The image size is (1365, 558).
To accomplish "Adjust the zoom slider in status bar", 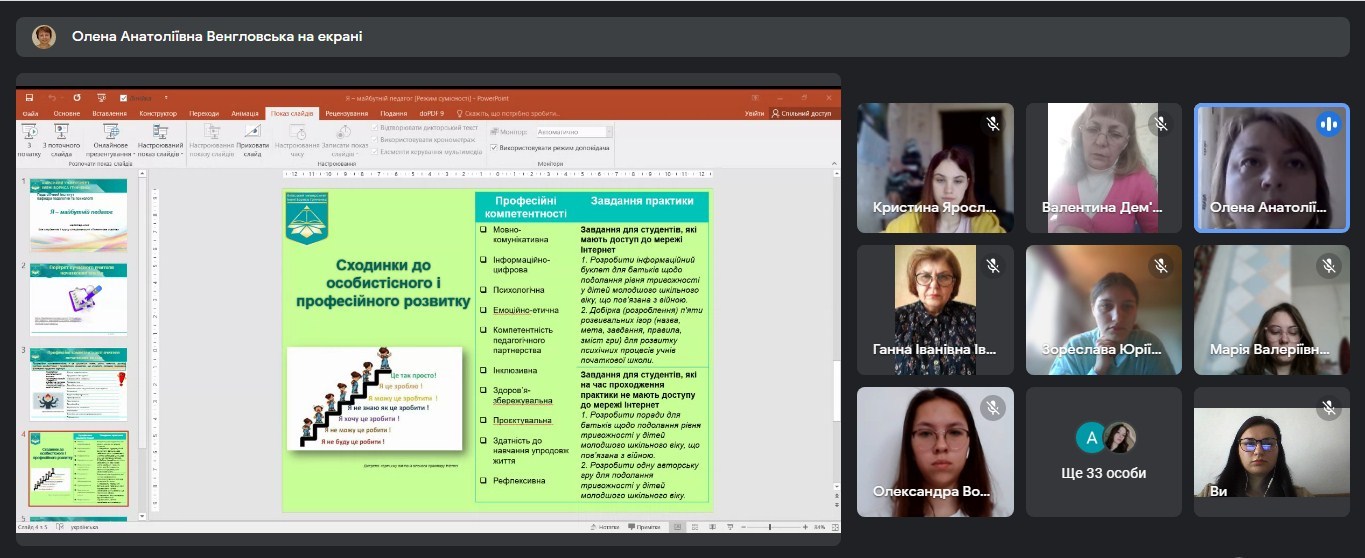I will pyautogui.click(x=770, y=526).
